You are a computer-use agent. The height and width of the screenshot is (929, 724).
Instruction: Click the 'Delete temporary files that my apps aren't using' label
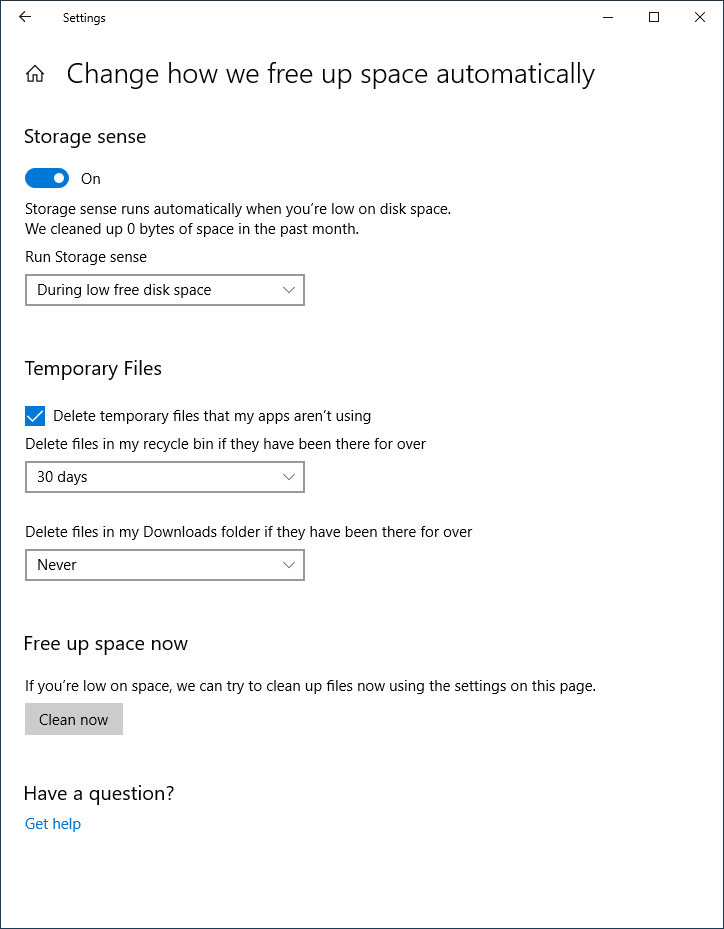pyautogui.click(x=212, y=416)
